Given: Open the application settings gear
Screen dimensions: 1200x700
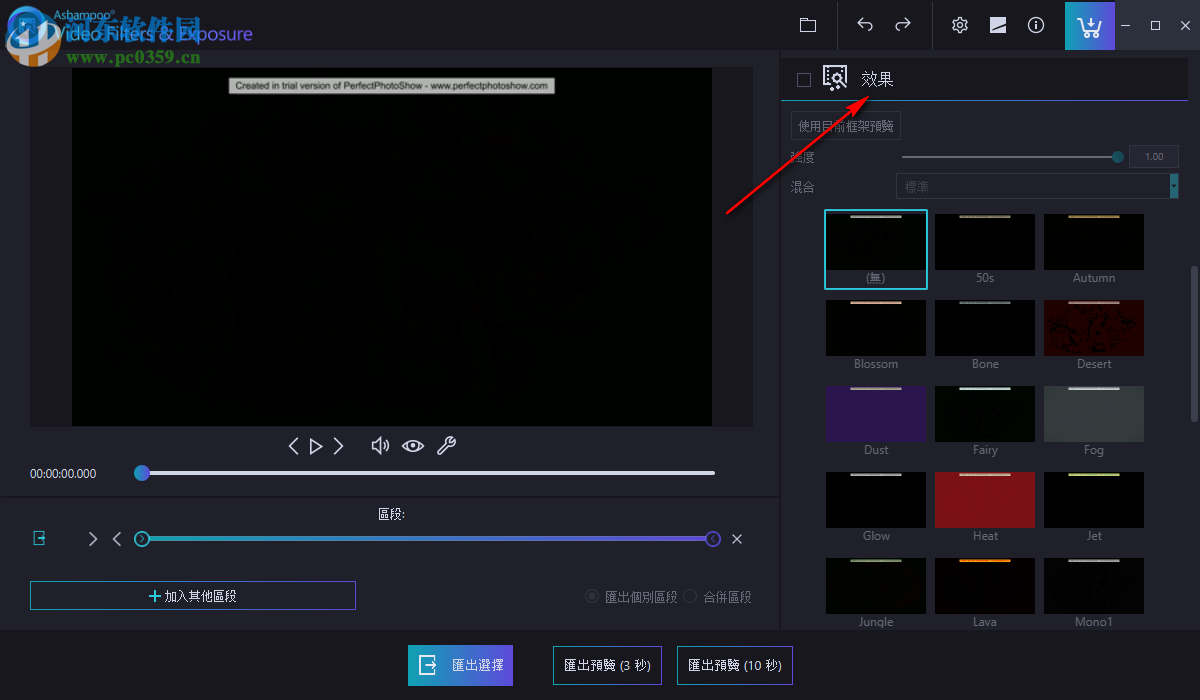Looking at the screenshot, I should (959, 25).
